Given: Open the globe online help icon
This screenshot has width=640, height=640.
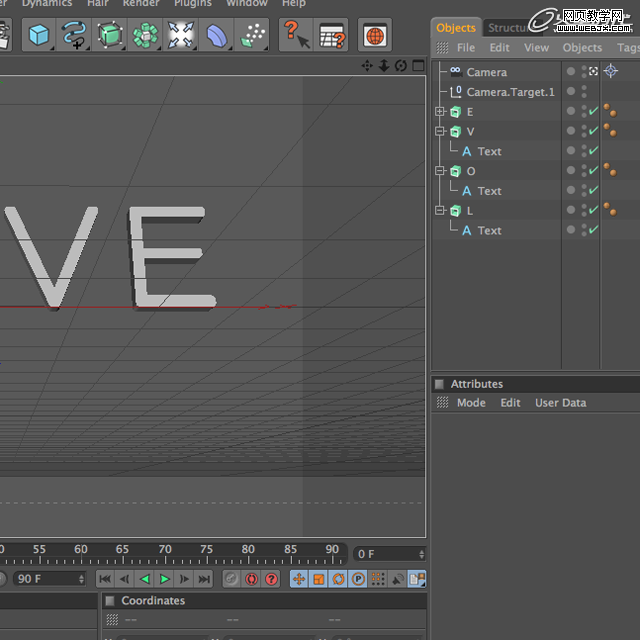Looking at the screenshot, I should (375, 35).
